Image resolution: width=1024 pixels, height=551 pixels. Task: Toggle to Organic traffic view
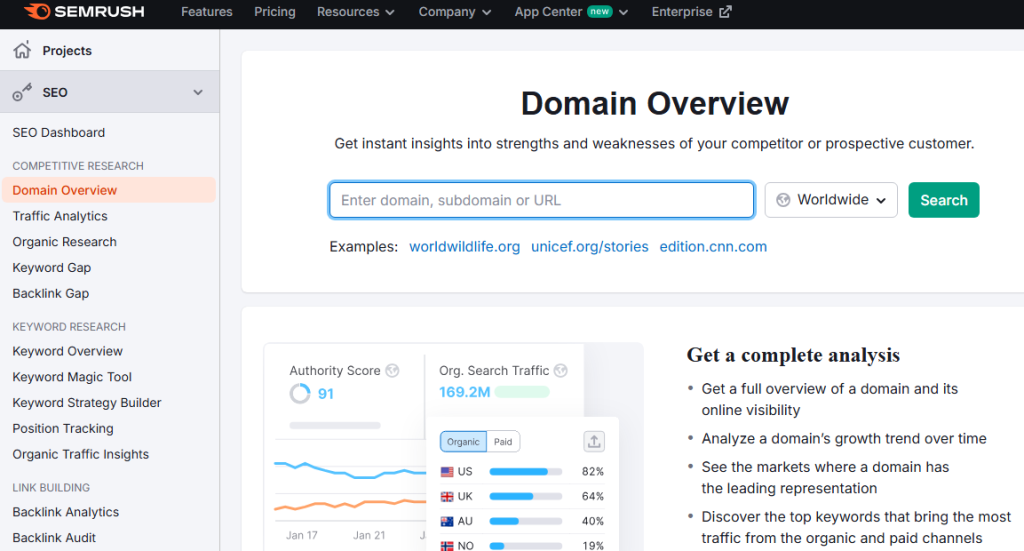(463, 441)
